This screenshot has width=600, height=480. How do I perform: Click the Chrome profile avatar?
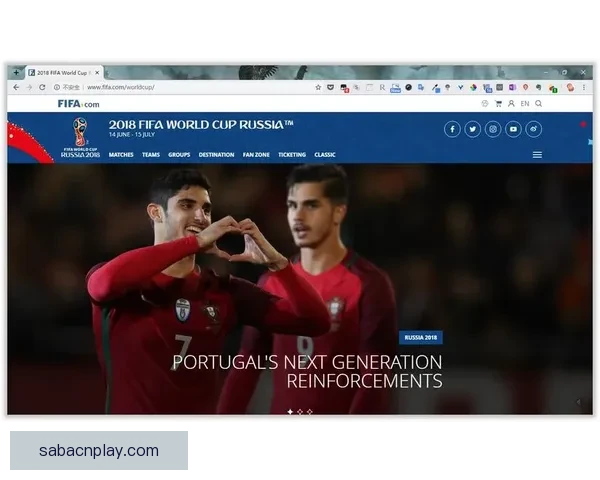[x=570, y=87]
